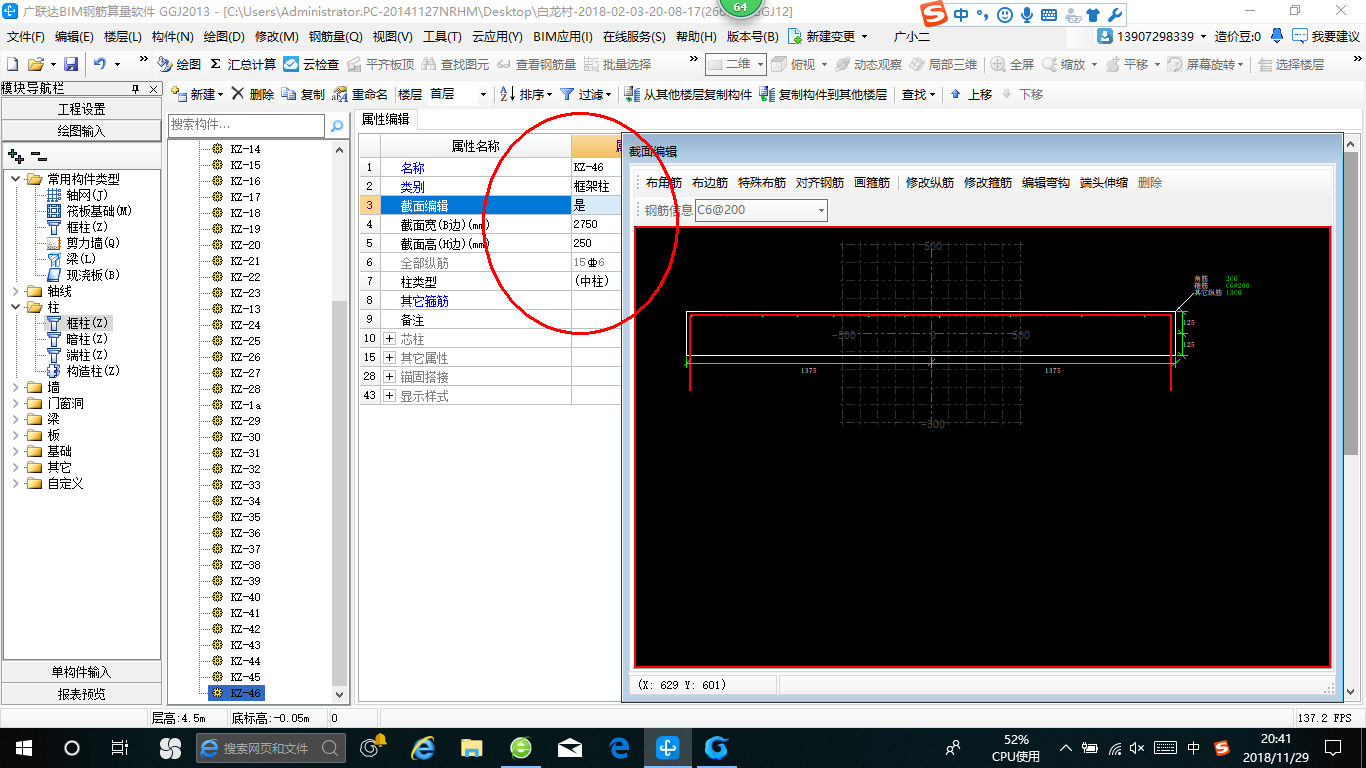
Task: Click the undo arrow icon
Action: pos(100,64)
